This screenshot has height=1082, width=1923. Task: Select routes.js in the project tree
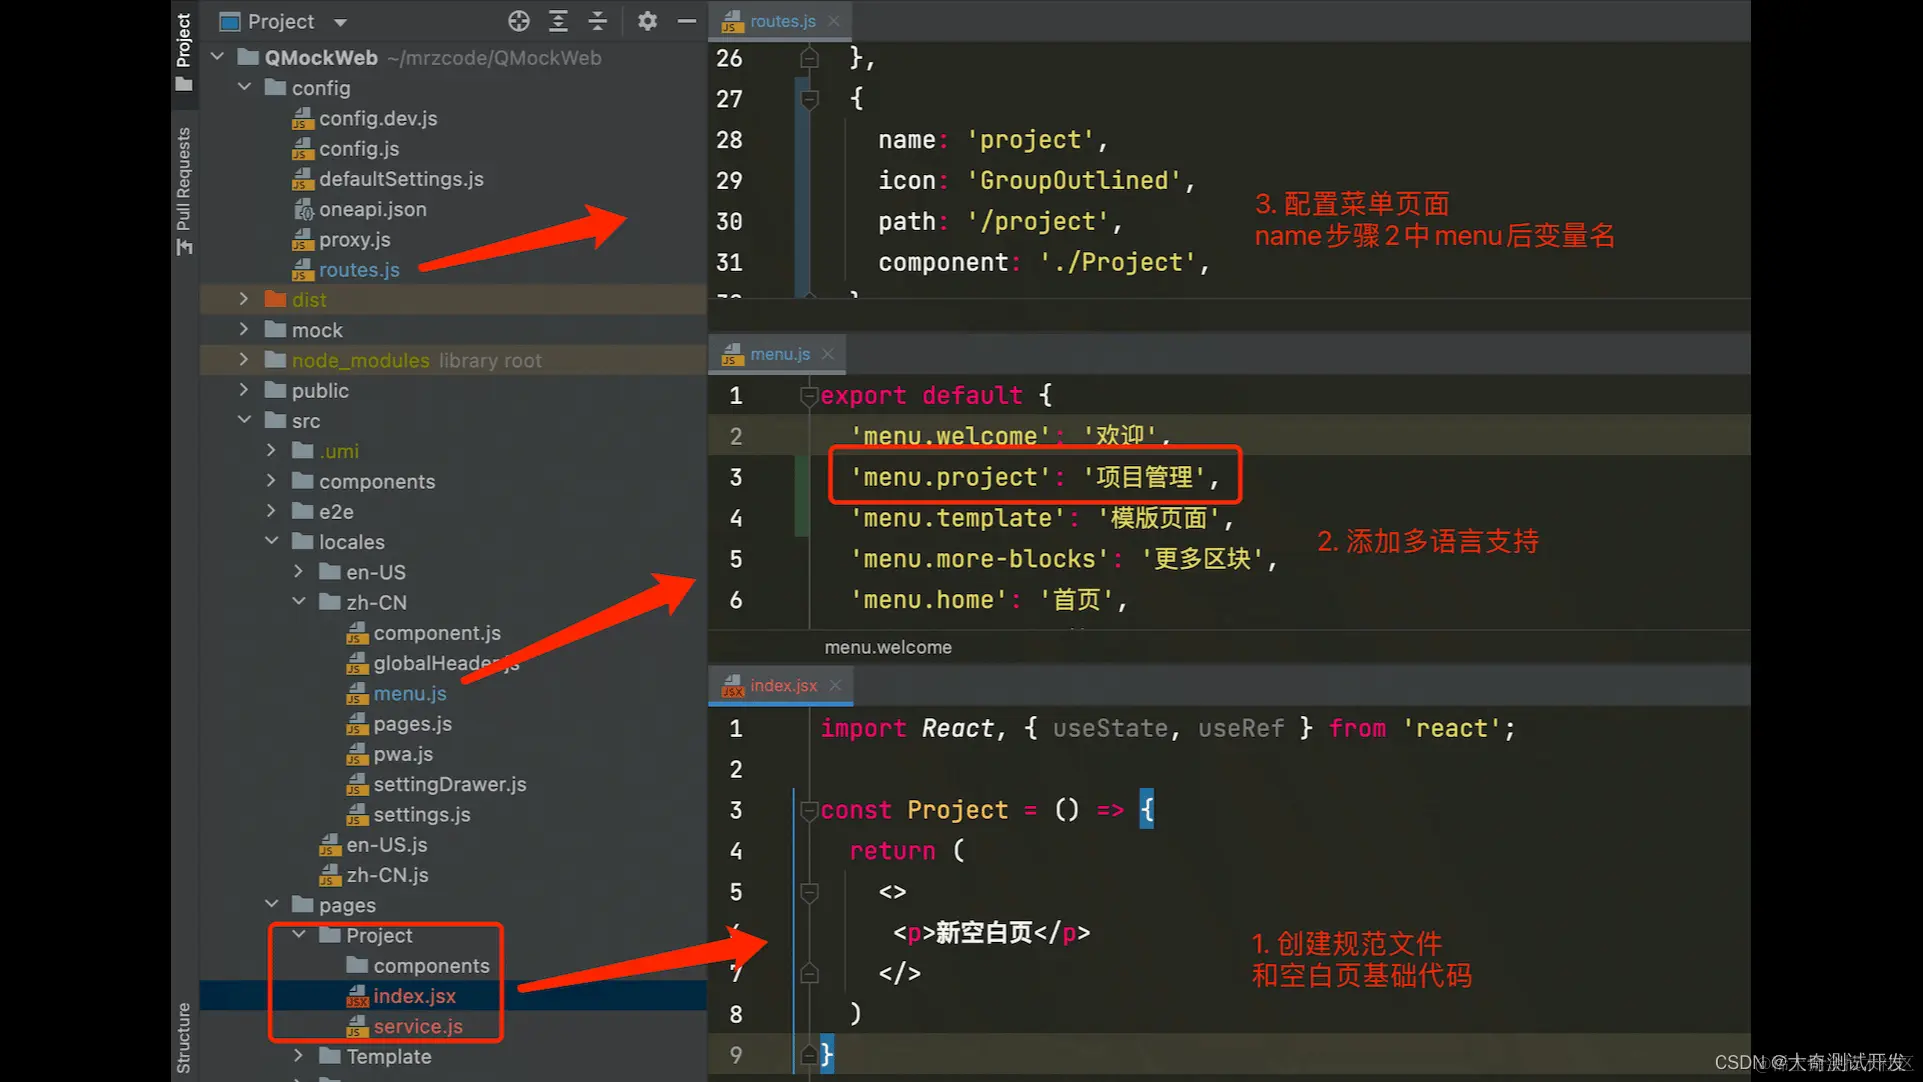tap(359, 270)
